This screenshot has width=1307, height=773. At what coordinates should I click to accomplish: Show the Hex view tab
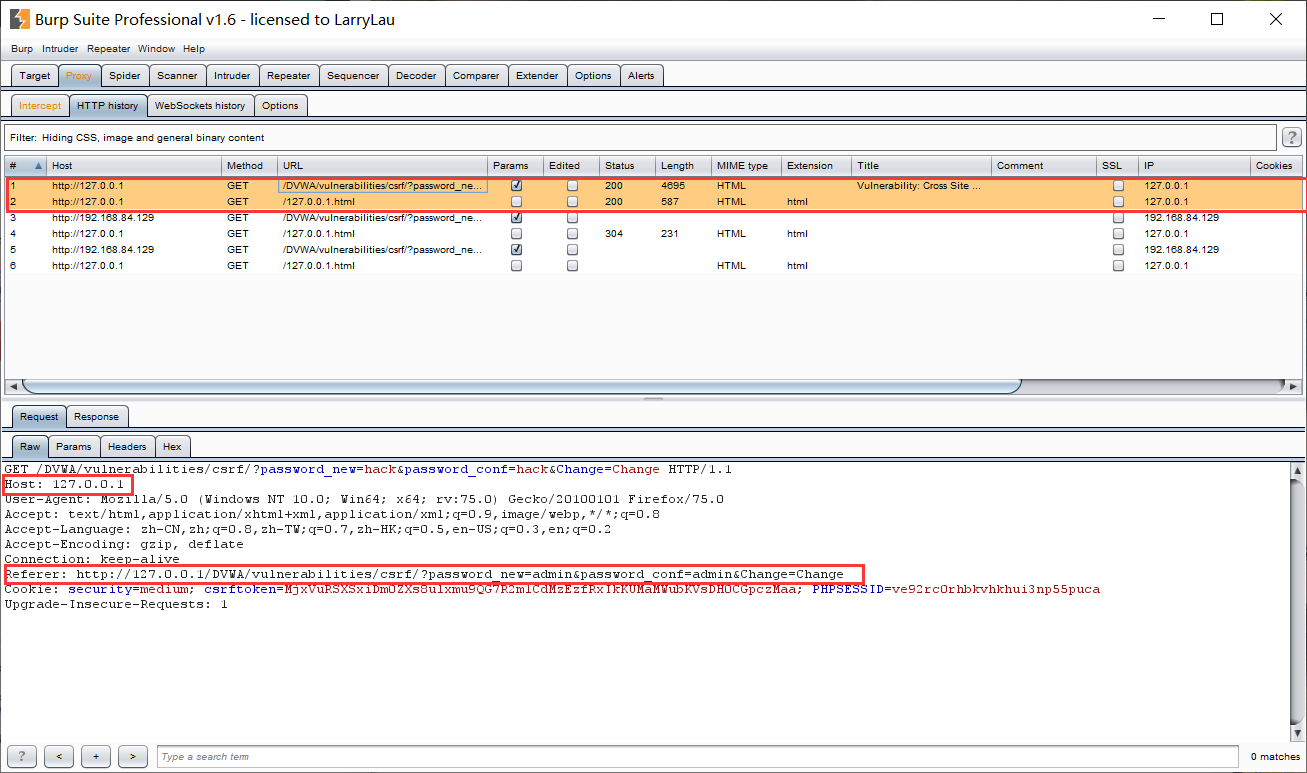click(172, 447)
